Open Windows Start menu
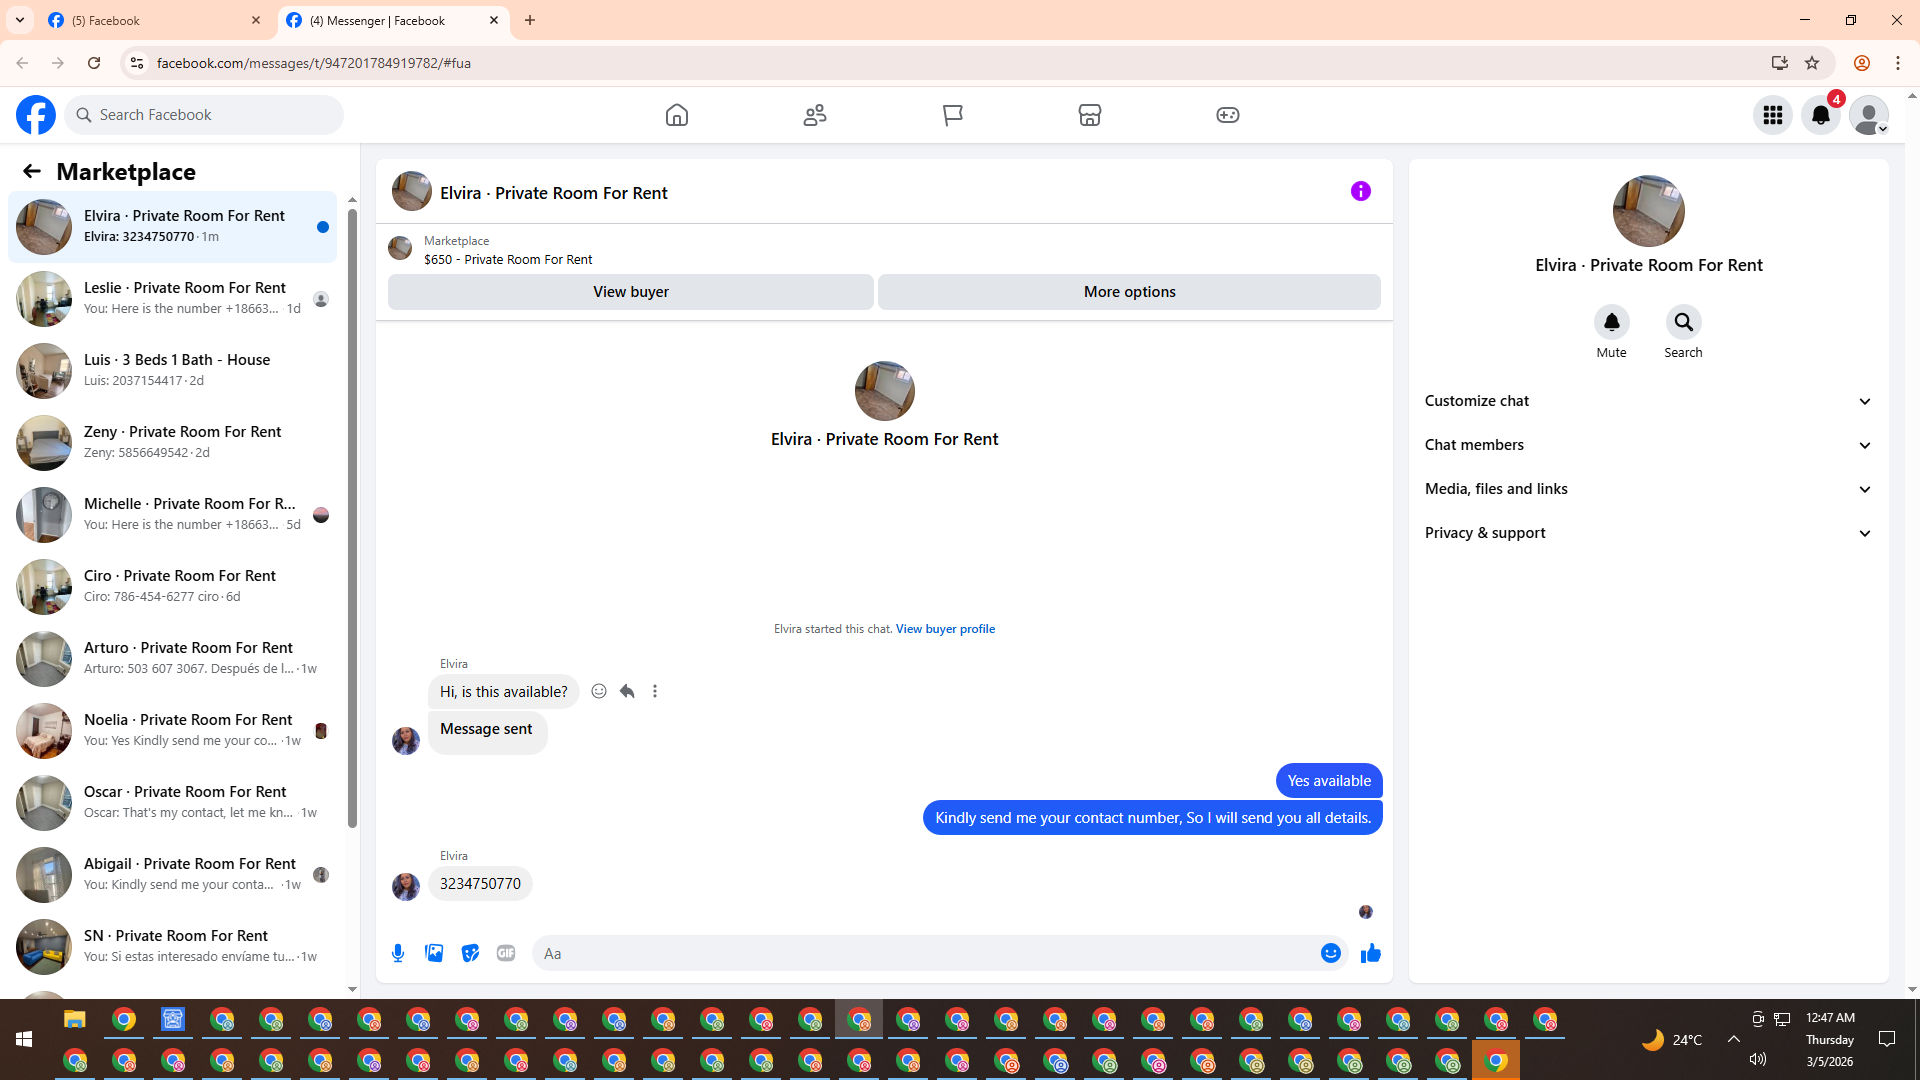 pyautogui.click(x=24, y=1040)
